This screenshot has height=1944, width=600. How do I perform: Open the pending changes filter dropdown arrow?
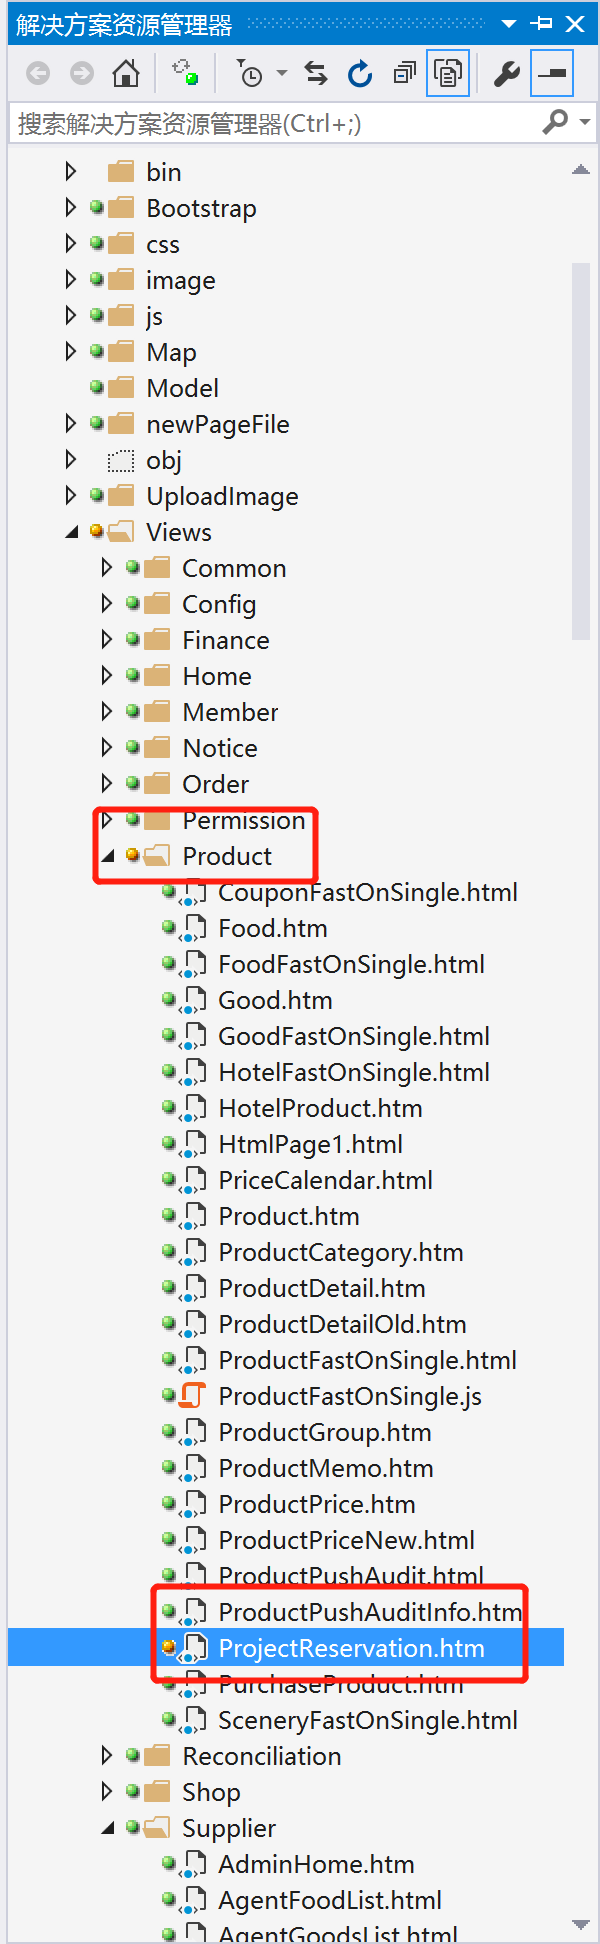[282, 73]
